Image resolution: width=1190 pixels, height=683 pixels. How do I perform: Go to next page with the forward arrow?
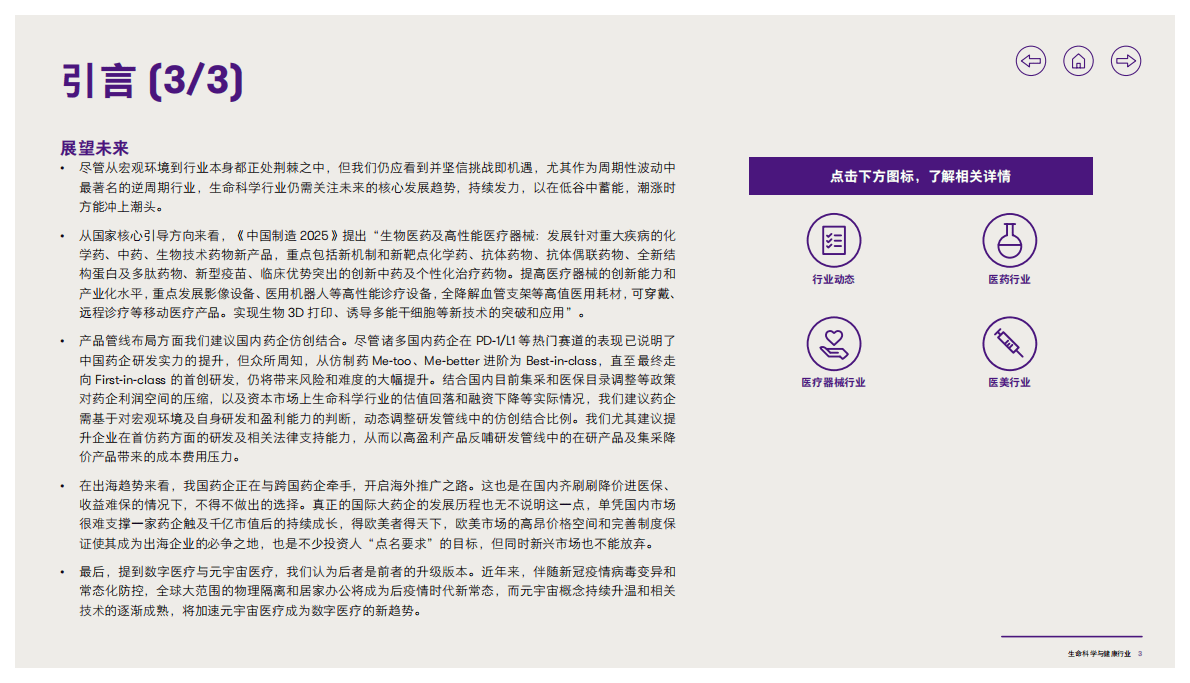[1126, 61]
